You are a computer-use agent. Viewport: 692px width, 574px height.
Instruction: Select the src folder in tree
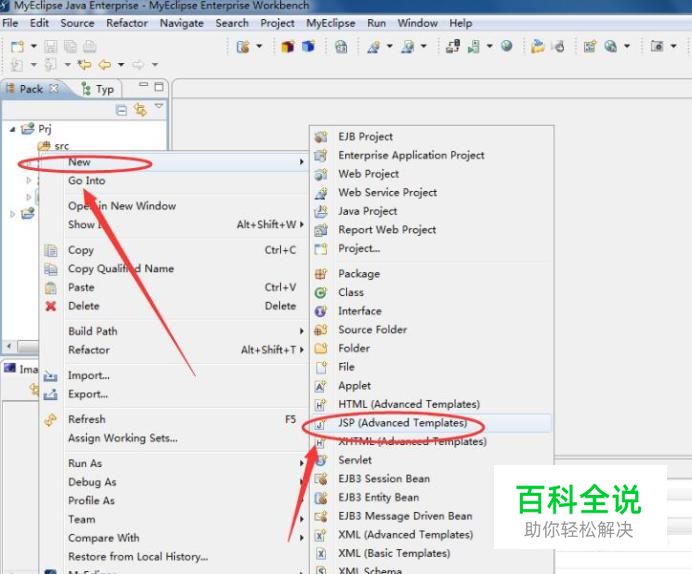(54, 146)
